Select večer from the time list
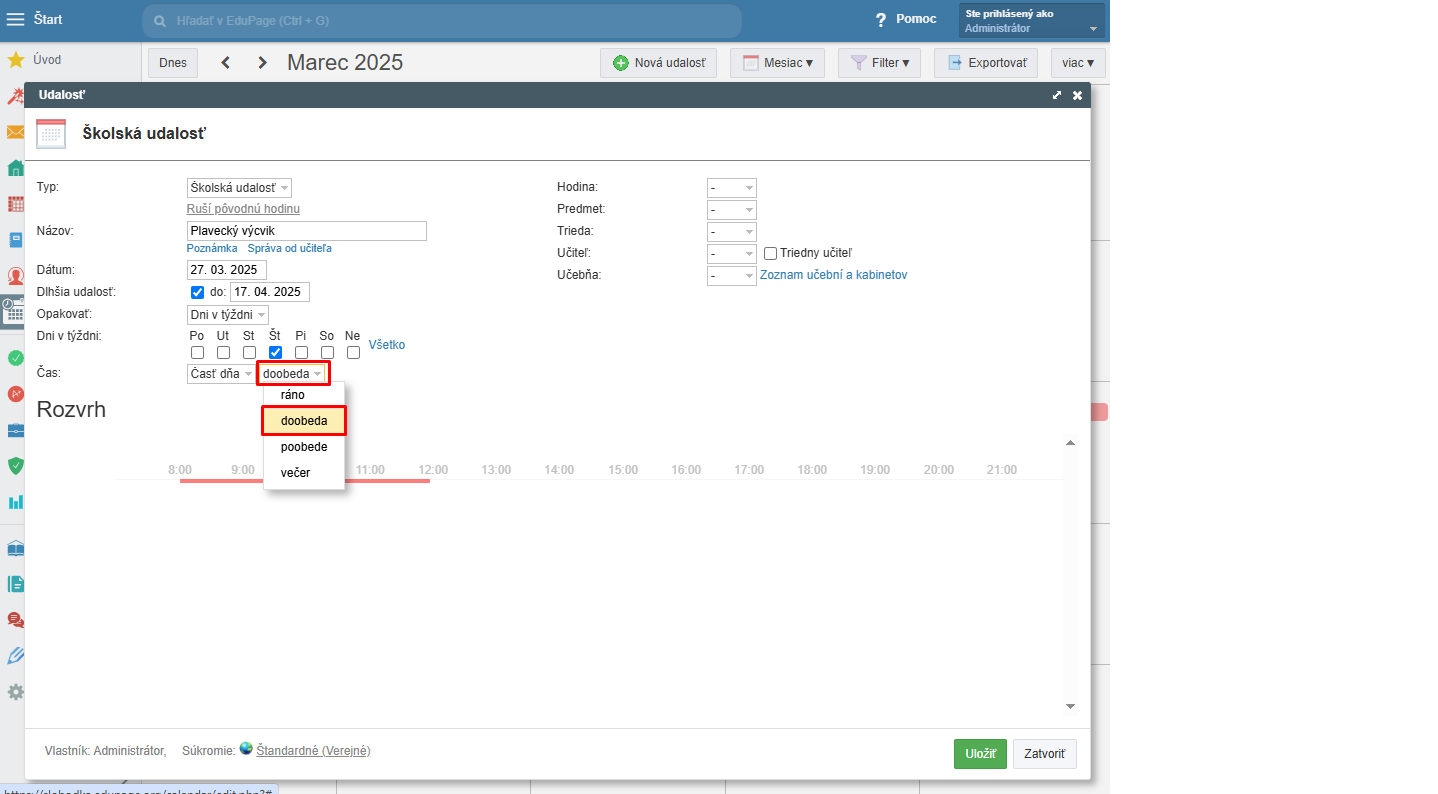1438x794 pixels. click(x=304, y=472)
